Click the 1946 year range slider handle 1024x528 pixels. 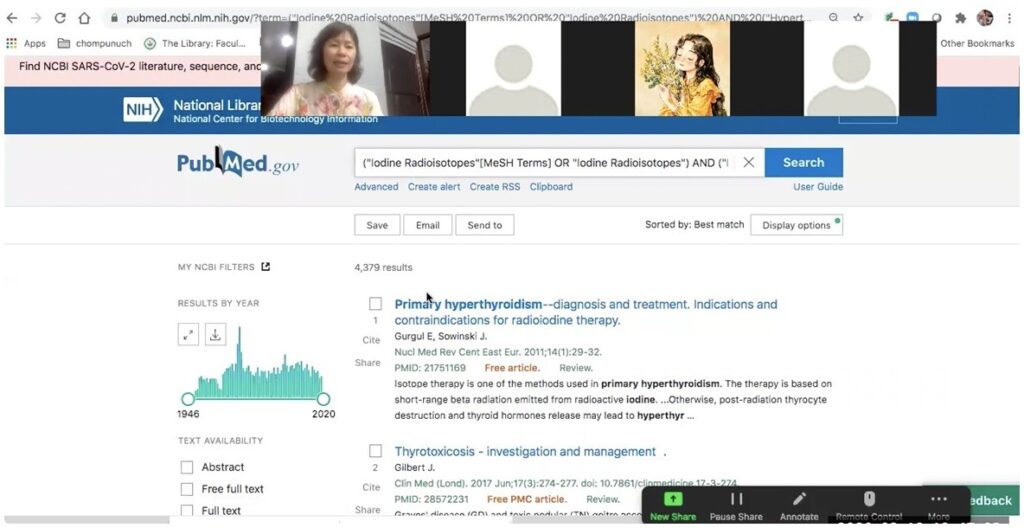pyautogui.click(x=187, y=399)
